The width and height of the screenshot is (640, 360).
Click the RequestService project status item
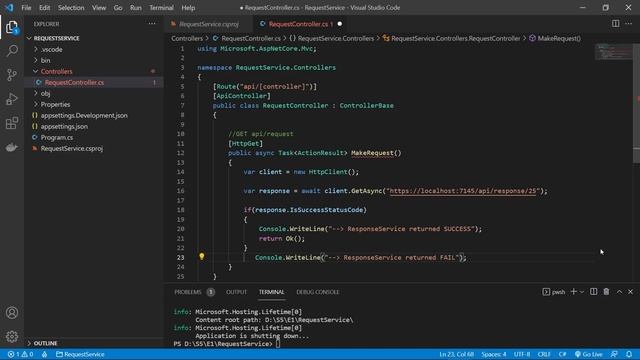[x=80, y=354]
